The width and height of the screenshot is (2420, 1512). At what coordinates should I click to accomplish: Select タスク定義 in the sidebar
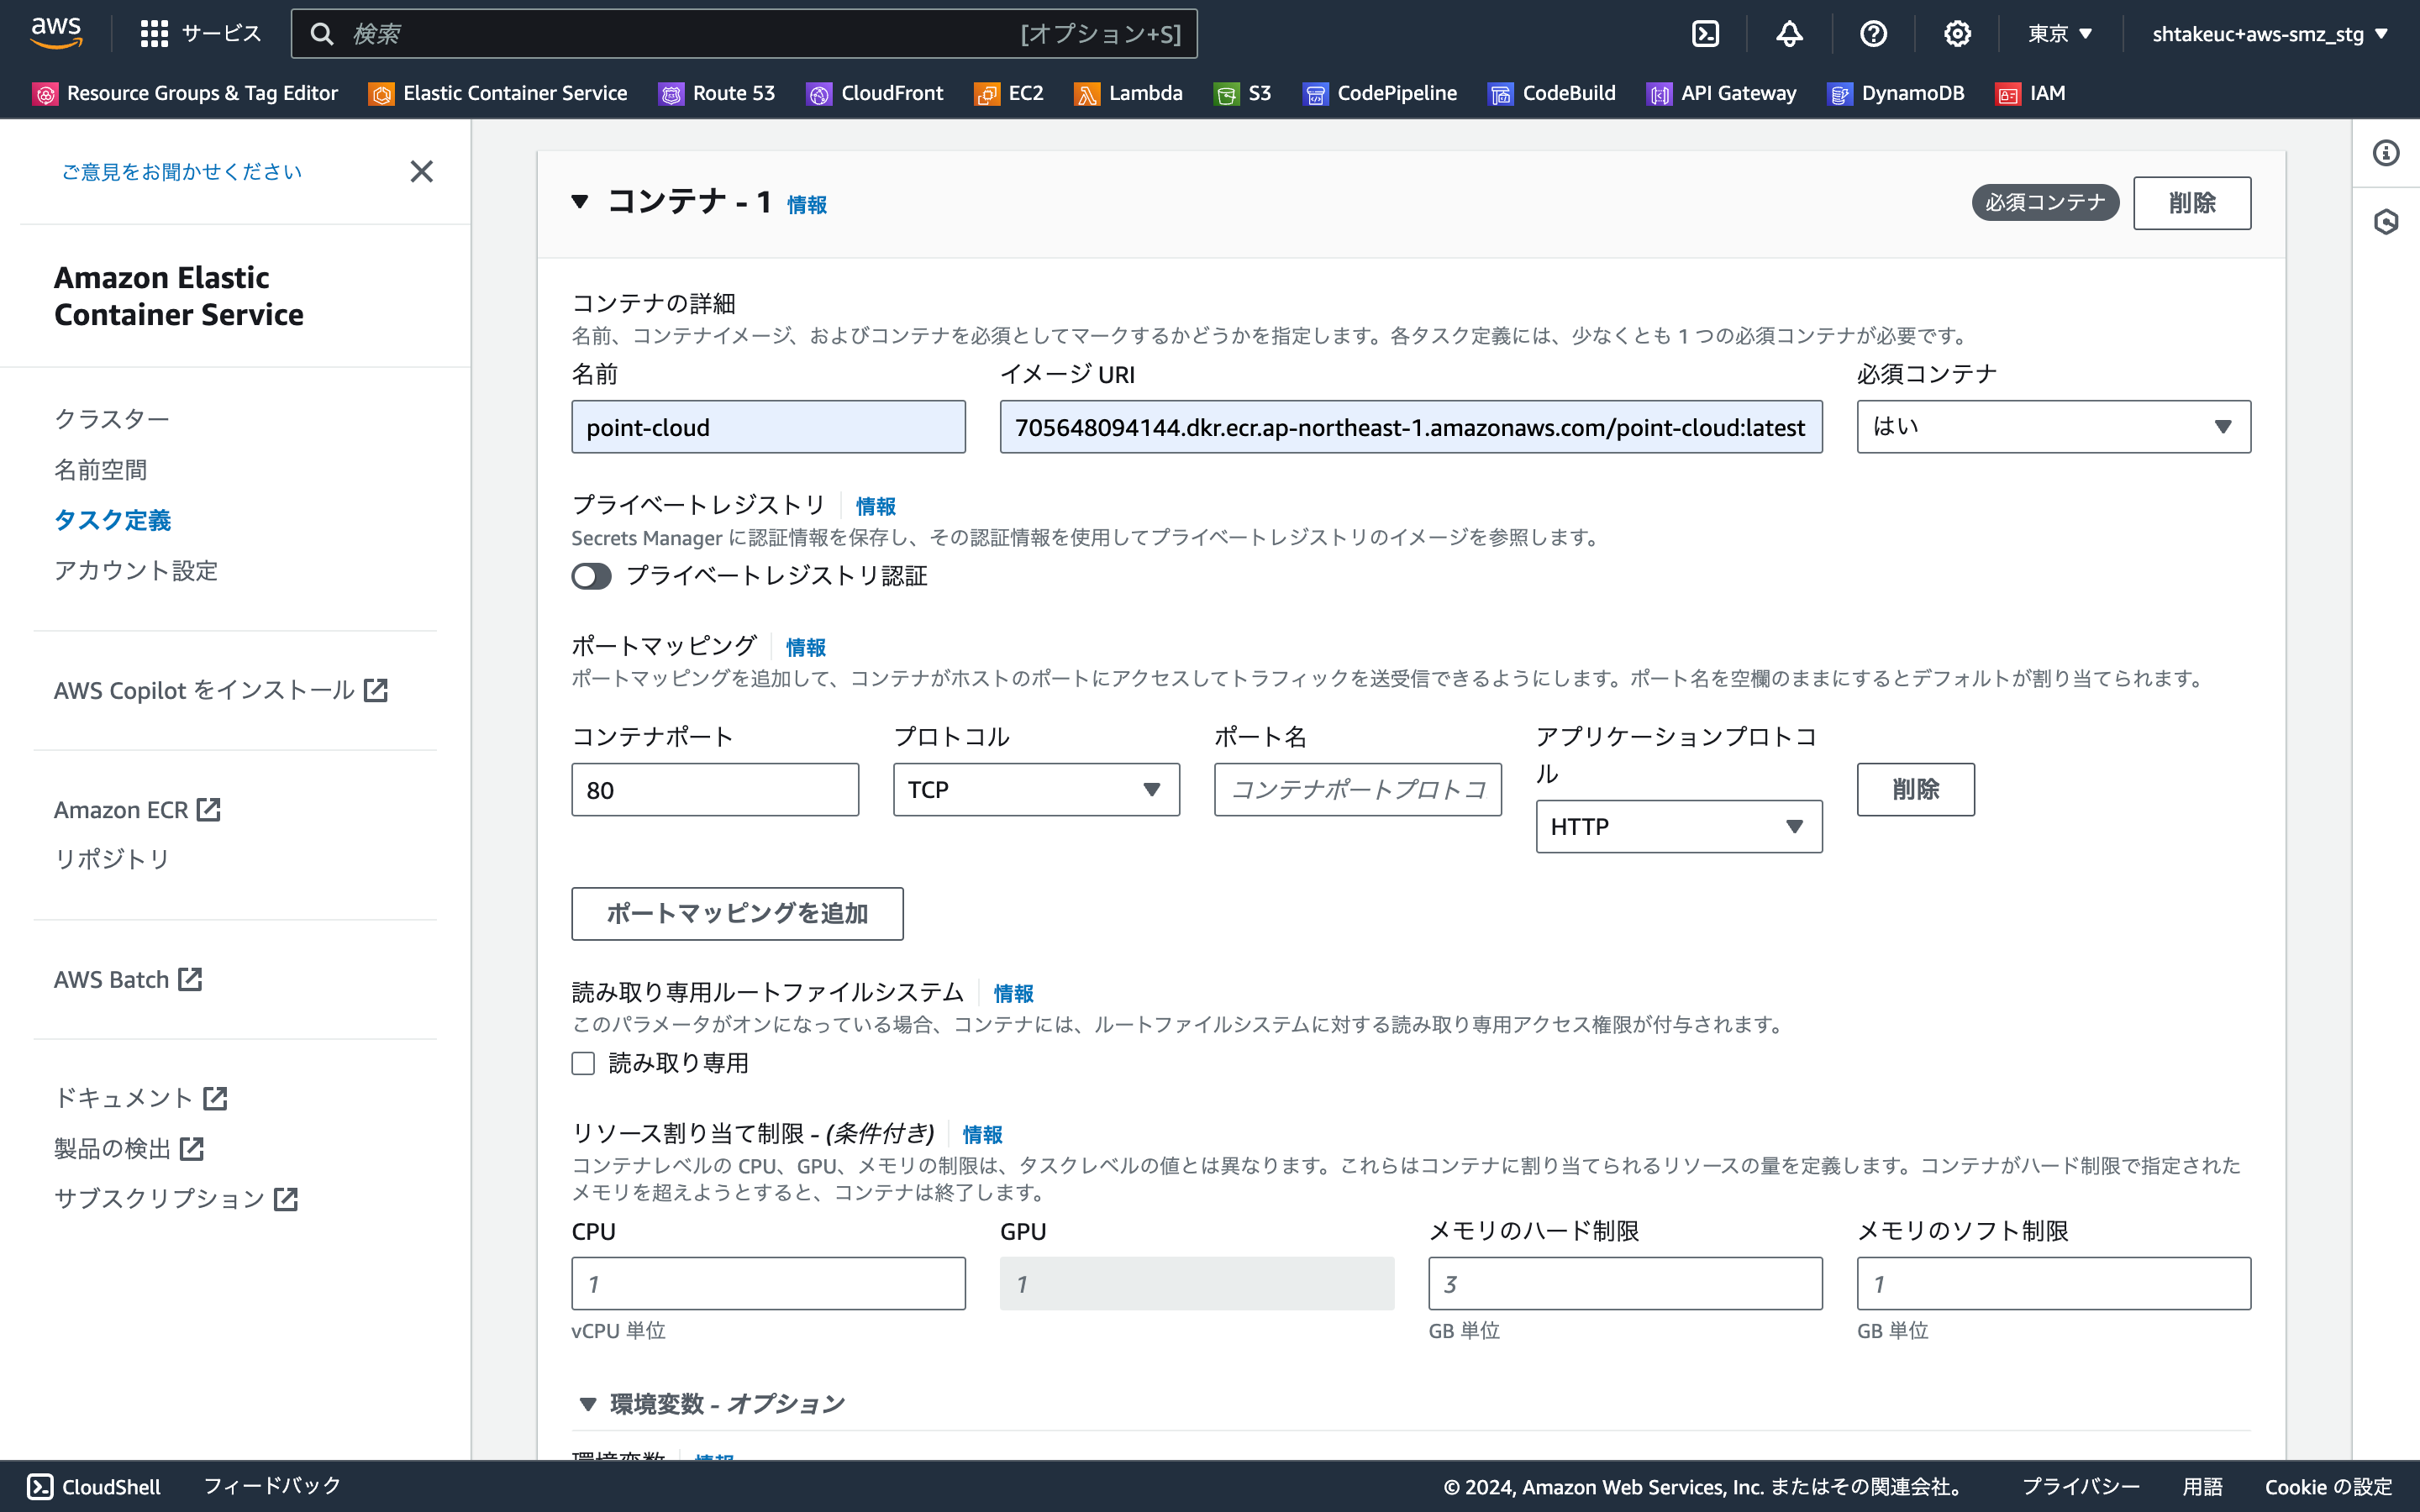pyautogui.click(x=113, y=520)
